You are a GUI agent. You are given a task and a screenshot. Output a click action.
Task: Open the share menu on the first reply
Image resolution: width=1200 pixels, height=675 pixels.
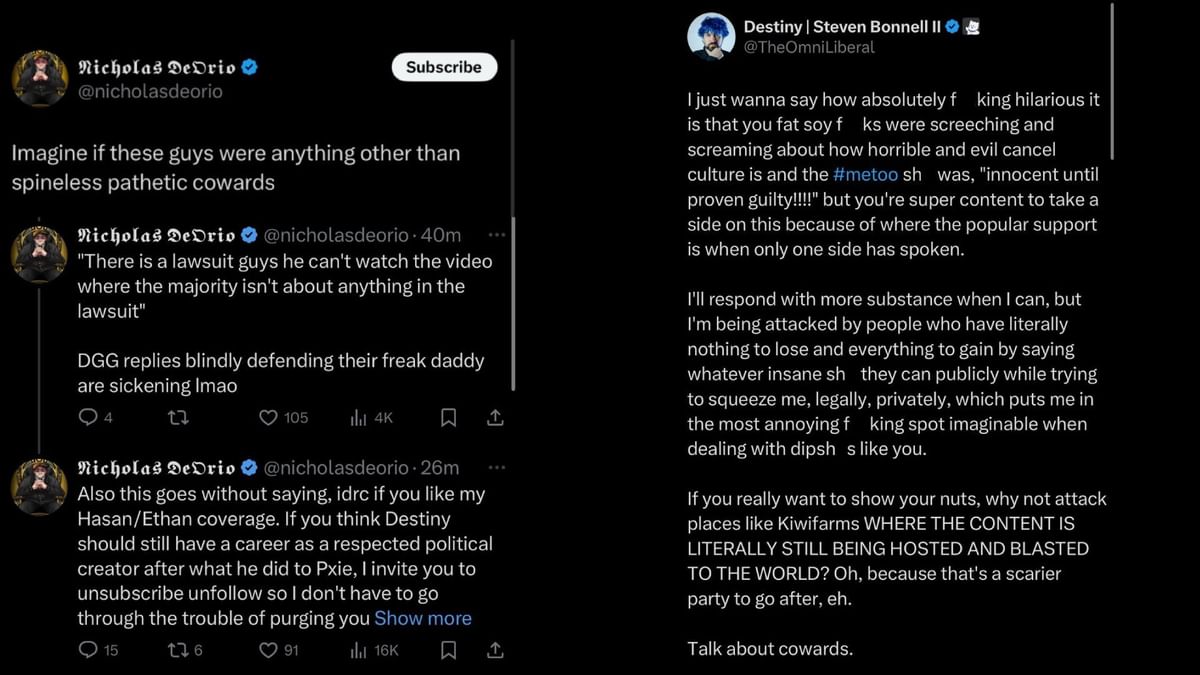pyautogui.click(x=494, y=418)
